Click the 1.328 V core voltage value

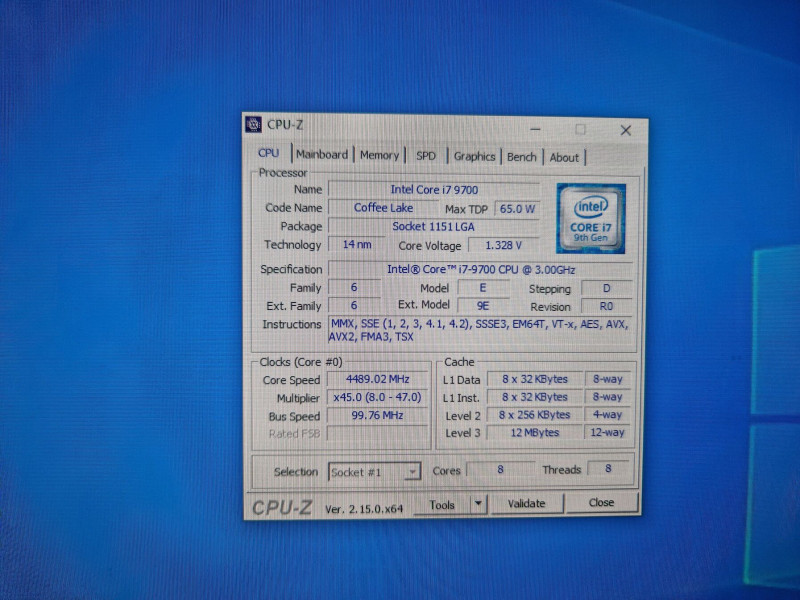(x=504, y=245)
